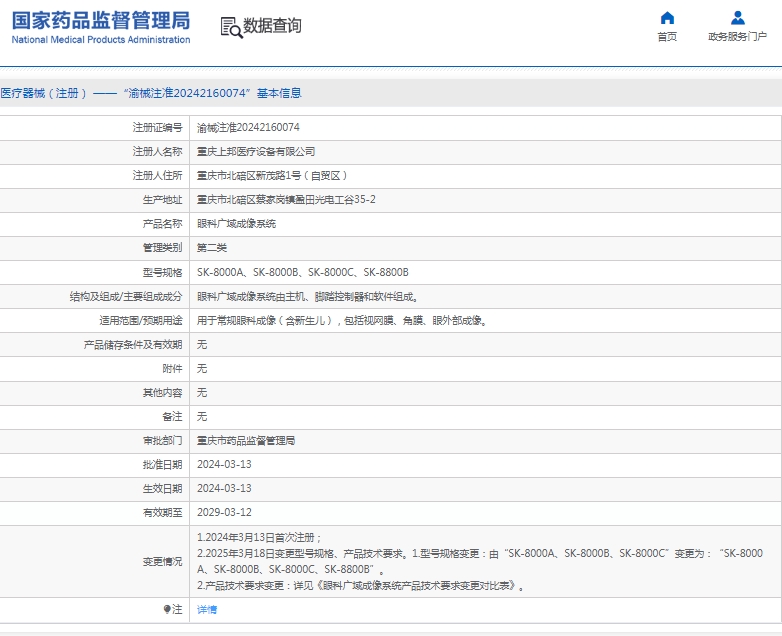Select production address ending 光电工谷35-2
The height and width of the screenshot is (636, 782).
point(286,200)
